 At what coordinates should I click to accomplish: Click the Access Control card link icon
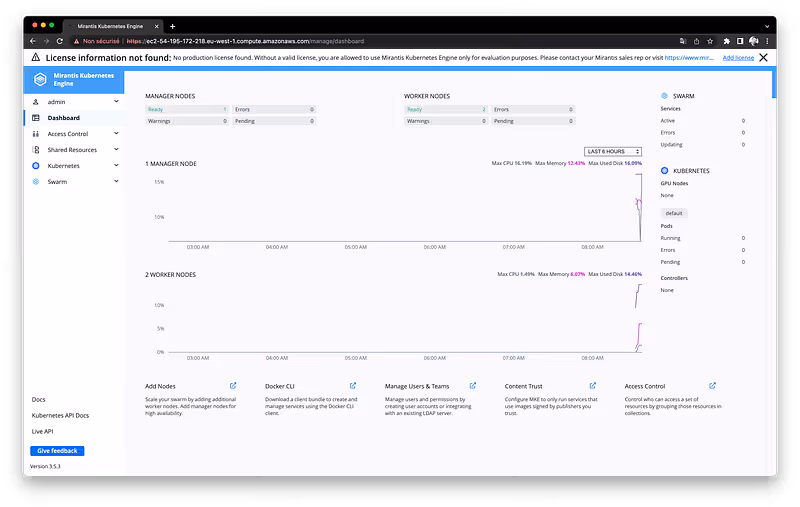coord(712,385)
